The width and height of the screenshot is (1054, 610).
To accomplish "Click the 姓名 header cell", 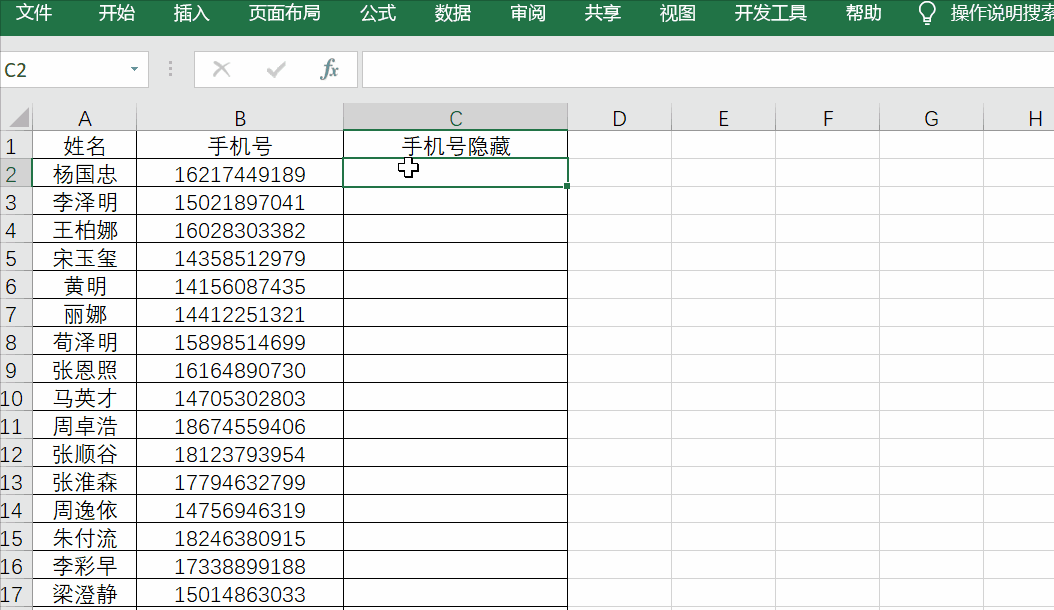I will 85,145.
